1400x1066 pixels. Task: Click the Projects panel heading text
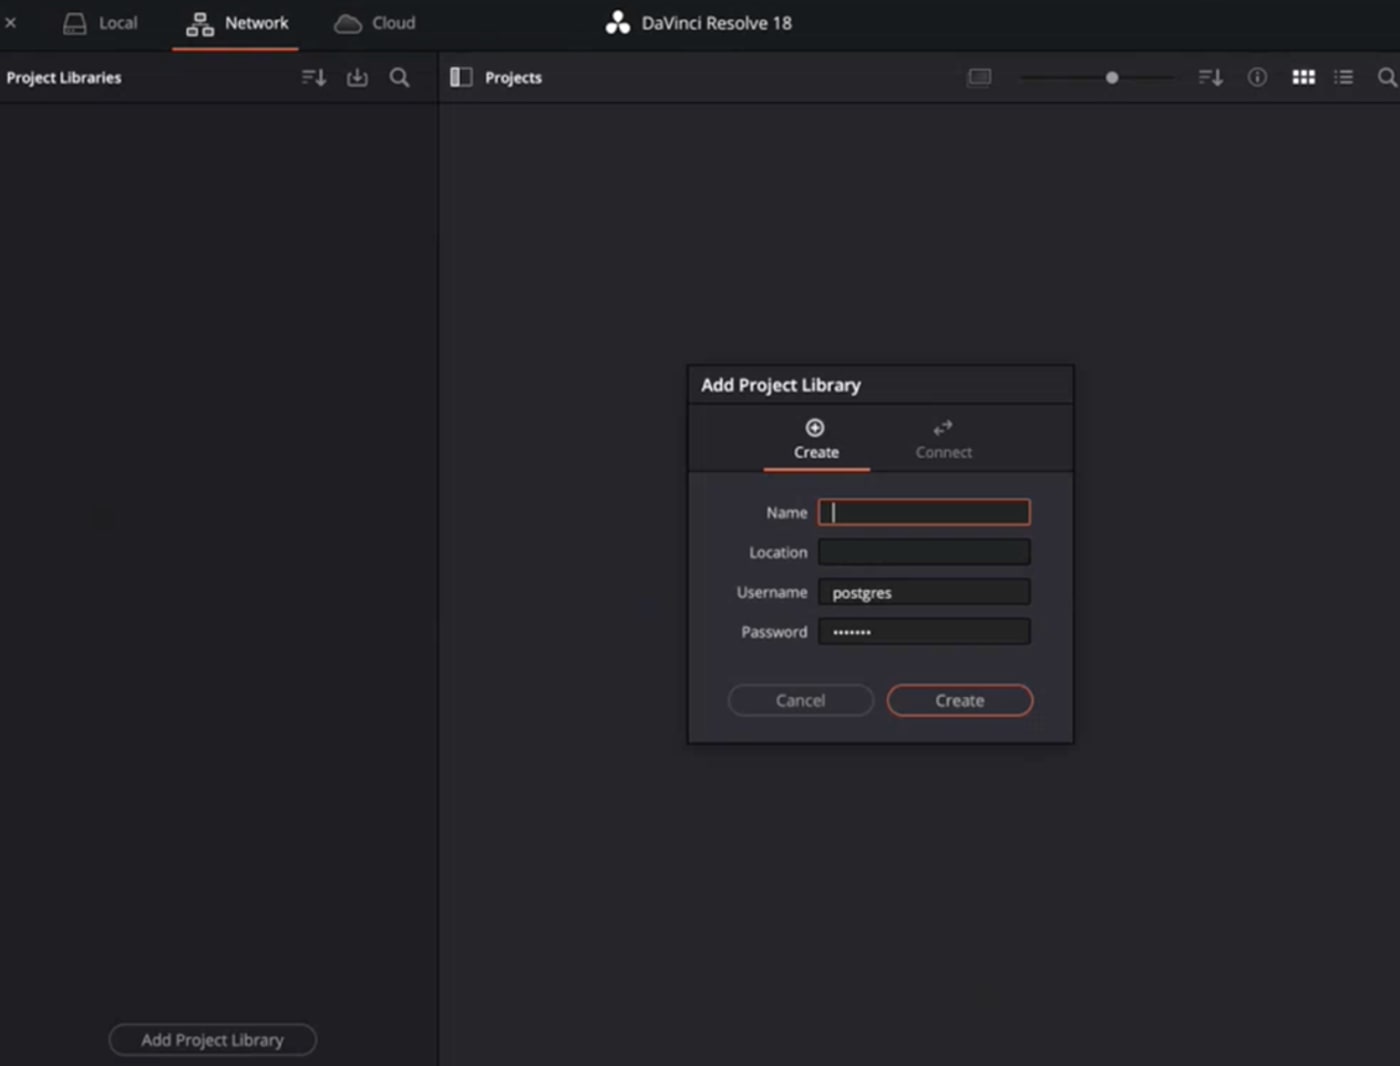[x=513, y=77]
